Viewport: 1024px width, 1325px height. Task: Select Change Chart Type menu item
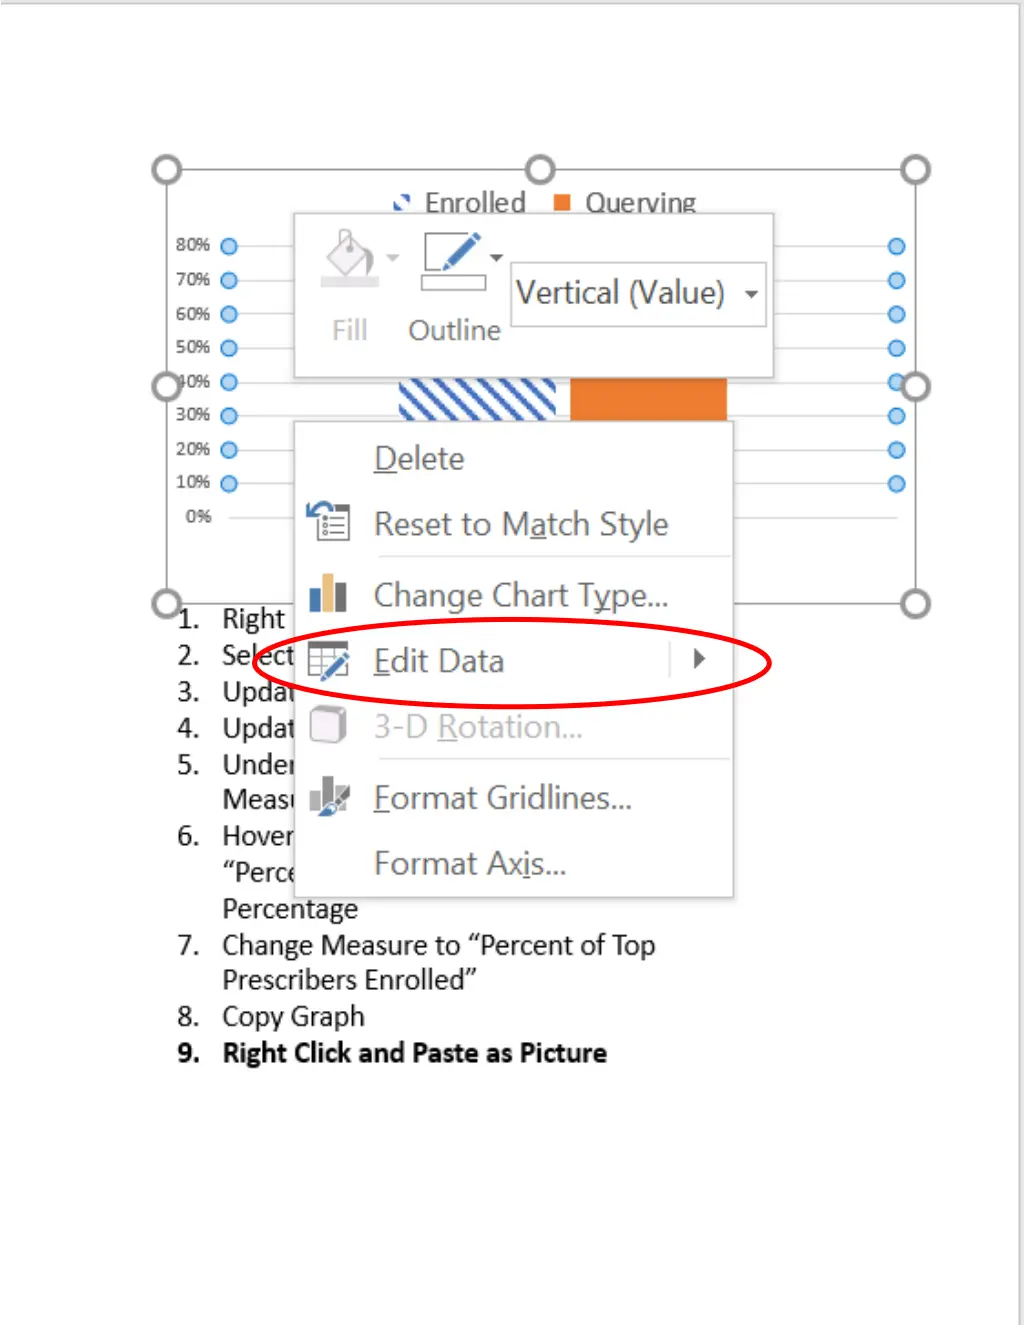[521, 596]
